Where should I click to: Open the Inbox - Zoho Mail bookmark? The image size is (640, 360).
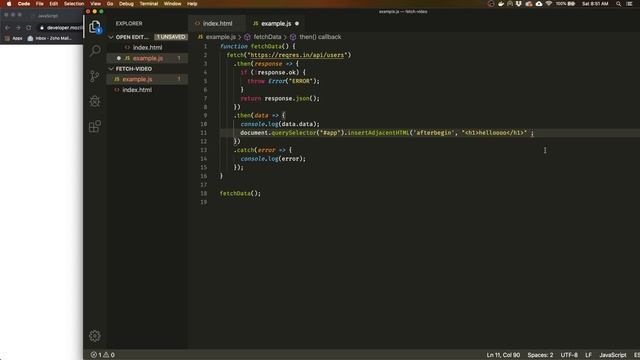coord(49,38)
